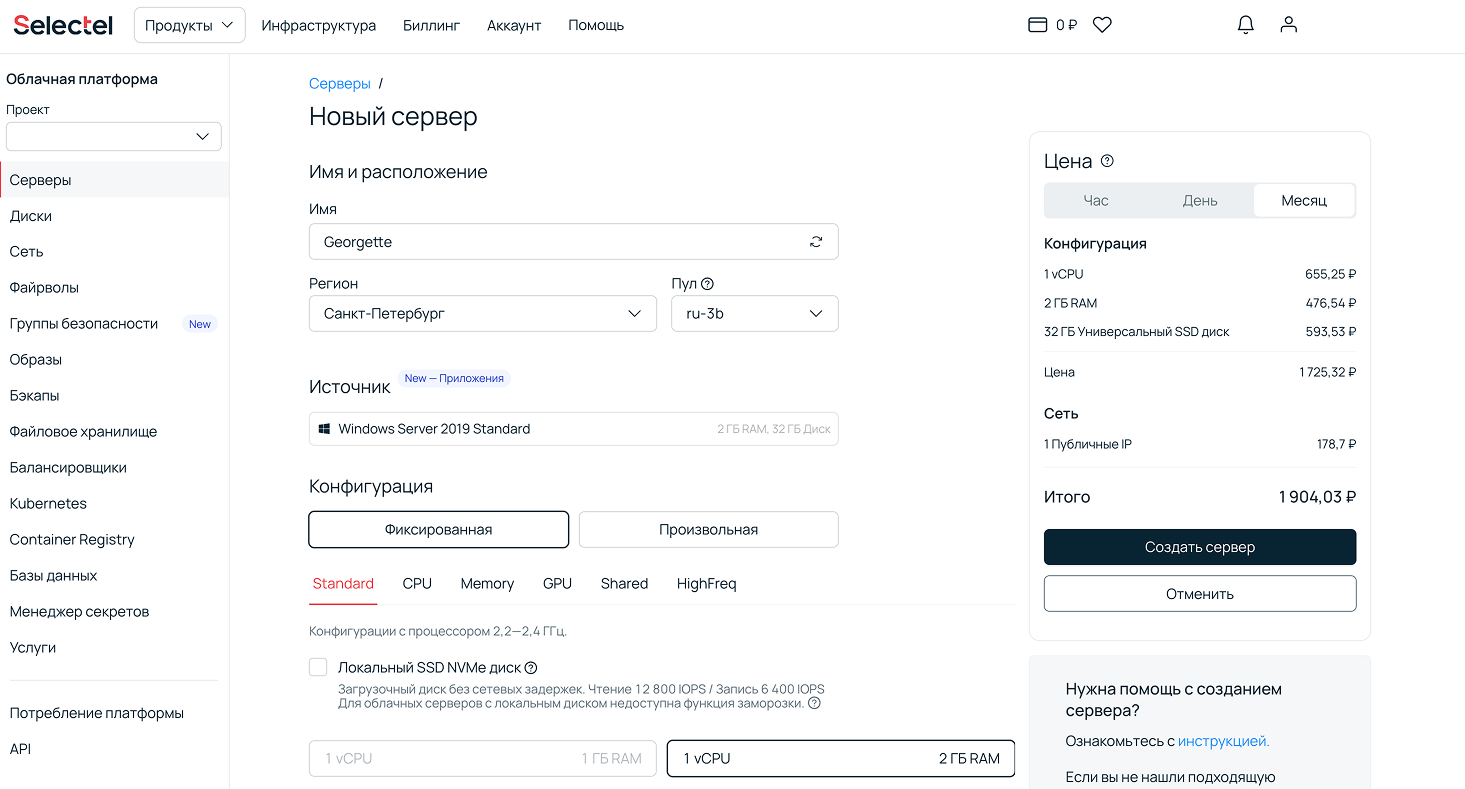Enable Локальный SSD NVMe диск checkbox
1465x789 pixels.
(318, 667)
